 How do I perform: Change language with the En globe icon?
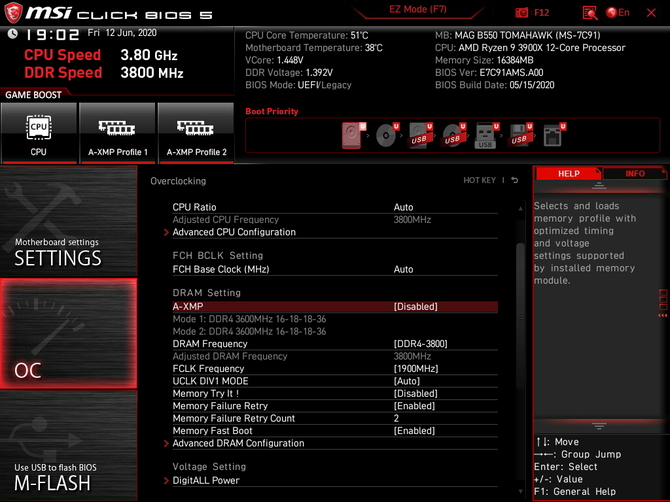tap(618, 12)
